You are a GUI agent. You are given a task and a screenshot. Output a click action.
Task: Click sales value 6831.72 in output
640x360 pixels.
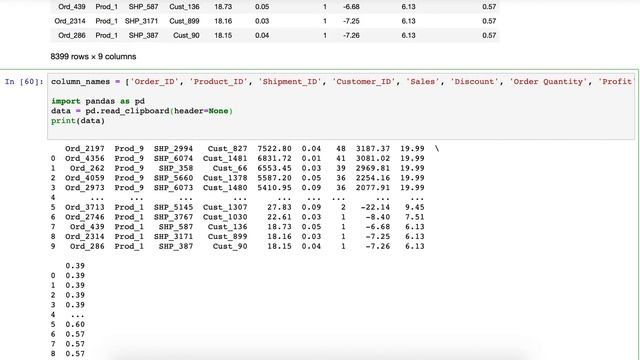(x=274, y=158)
